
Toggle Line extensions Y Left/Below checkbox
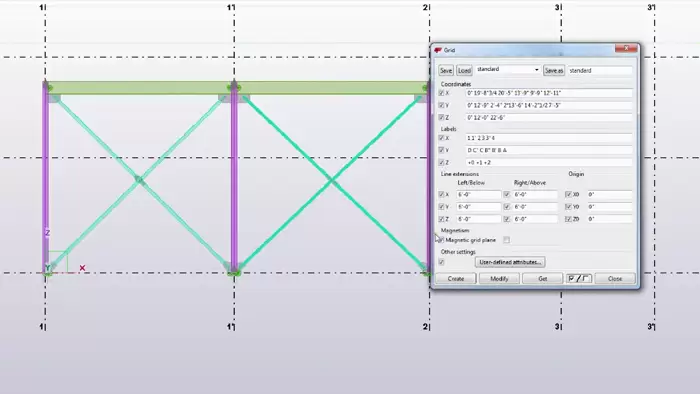(442, 207)
